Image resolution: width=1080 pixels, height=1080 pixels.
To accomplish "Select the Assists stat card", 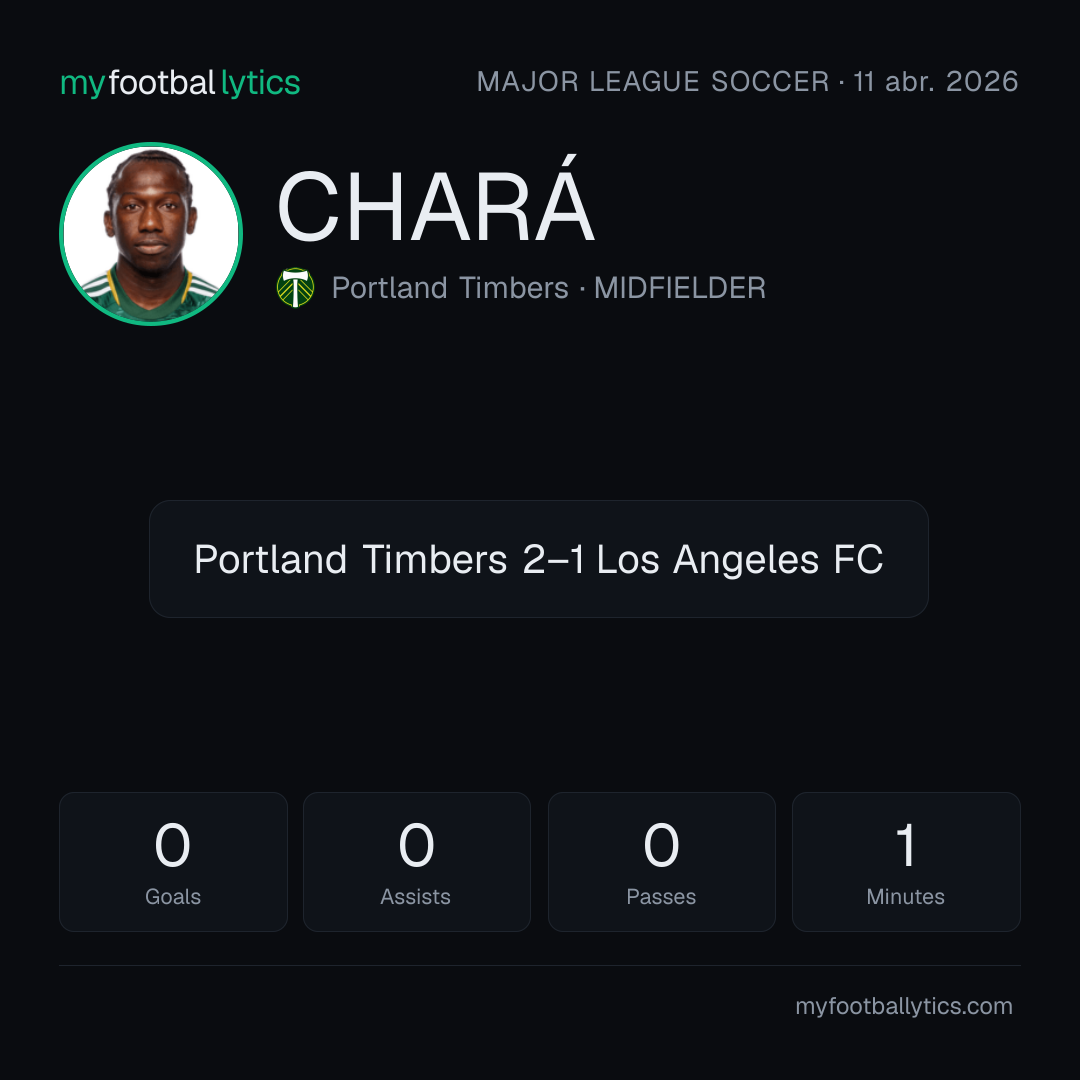I will point(417,862).
